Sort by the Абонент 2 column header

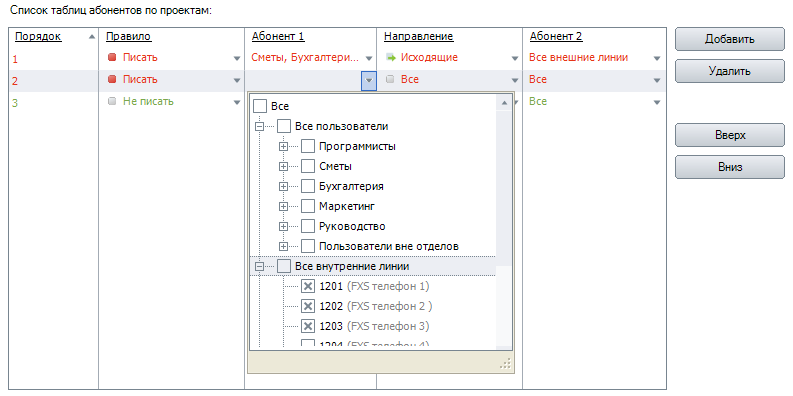[x=556, y=36]
